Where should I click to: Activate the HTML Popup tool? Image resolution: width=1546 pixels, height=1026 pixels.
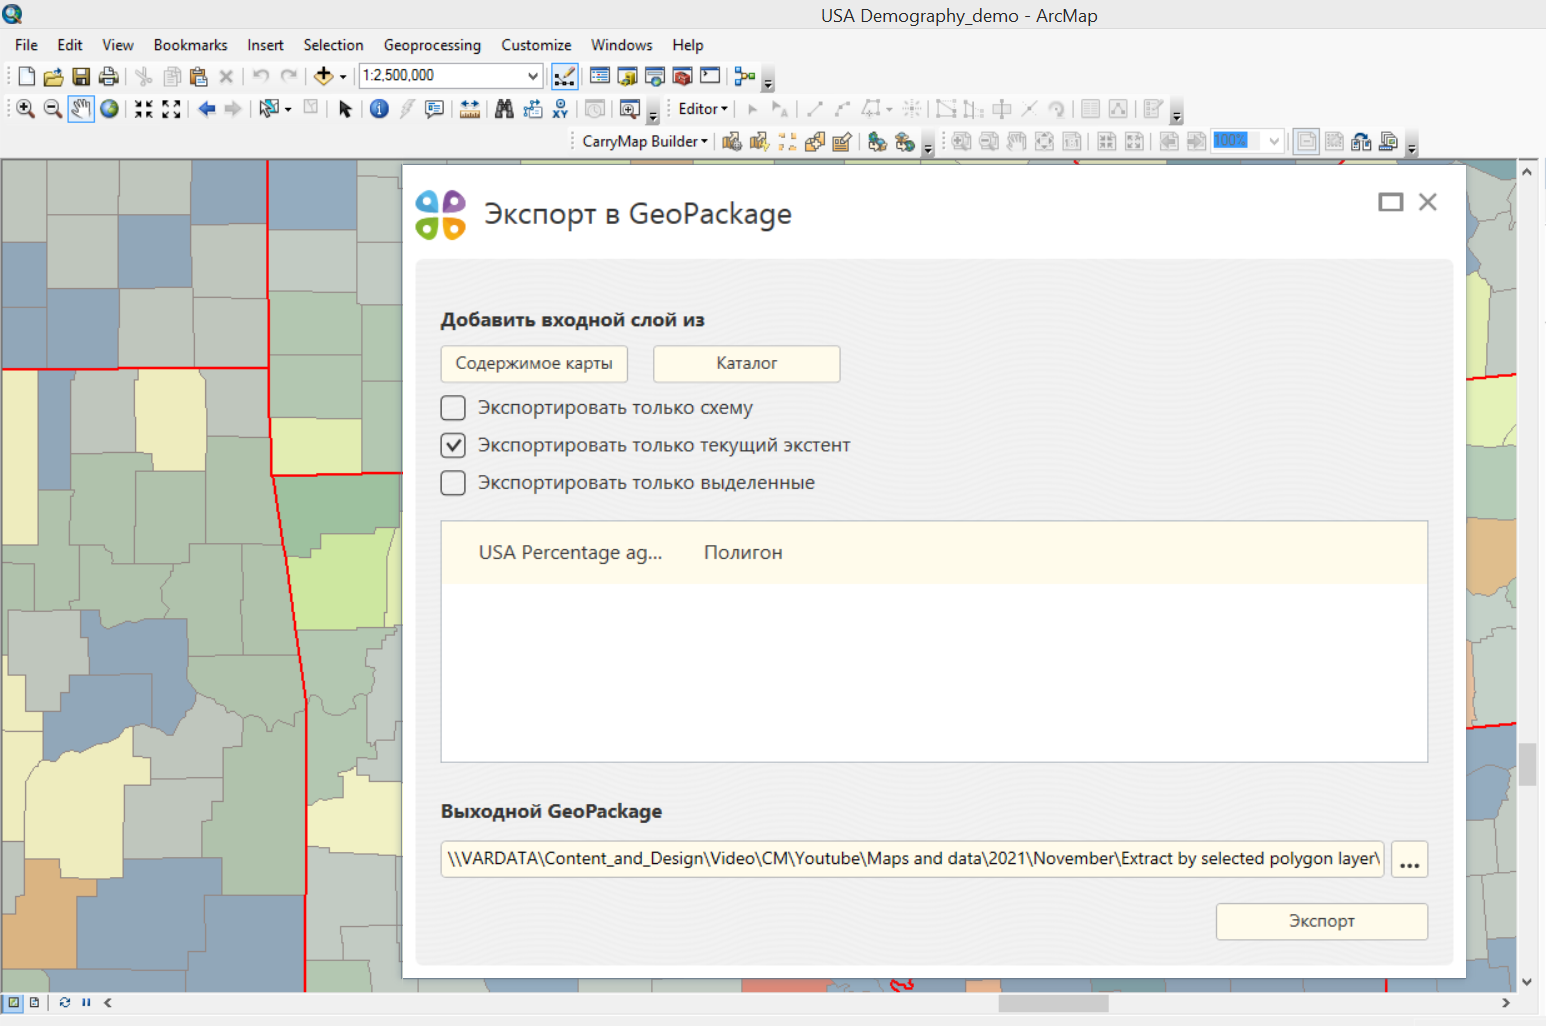tap(434, 109)
